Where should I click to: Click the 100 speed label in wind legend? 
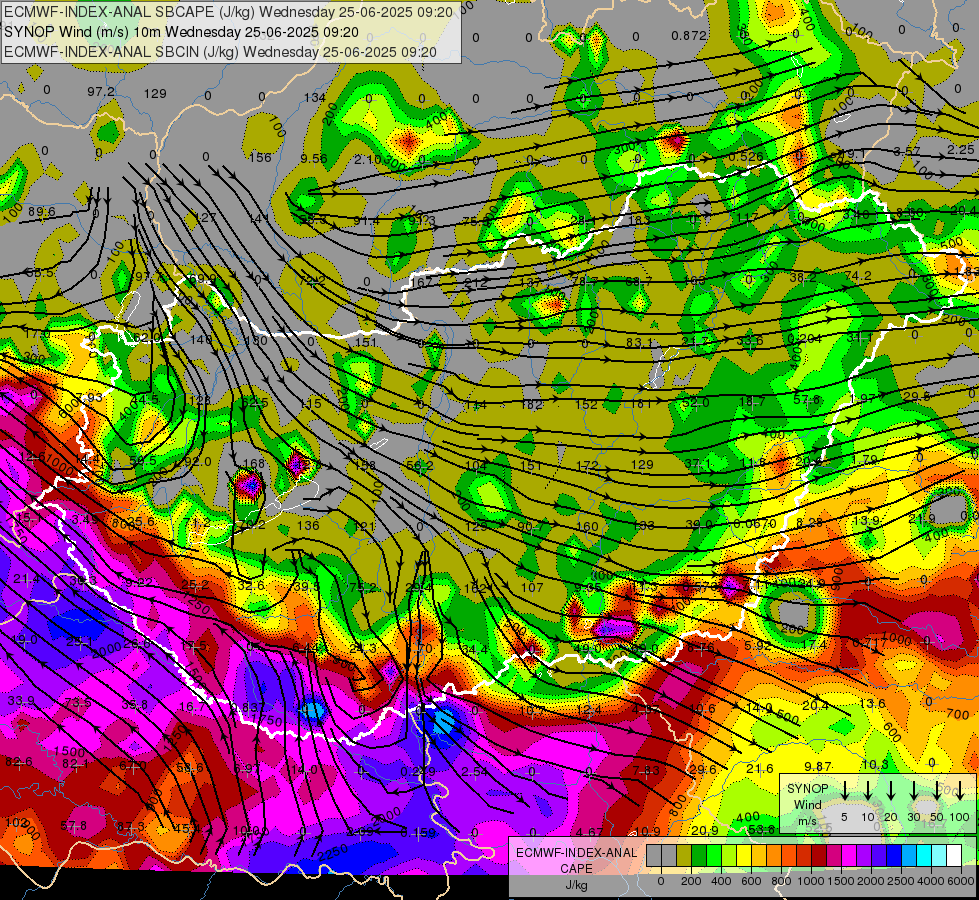click(x=960, y=817)
